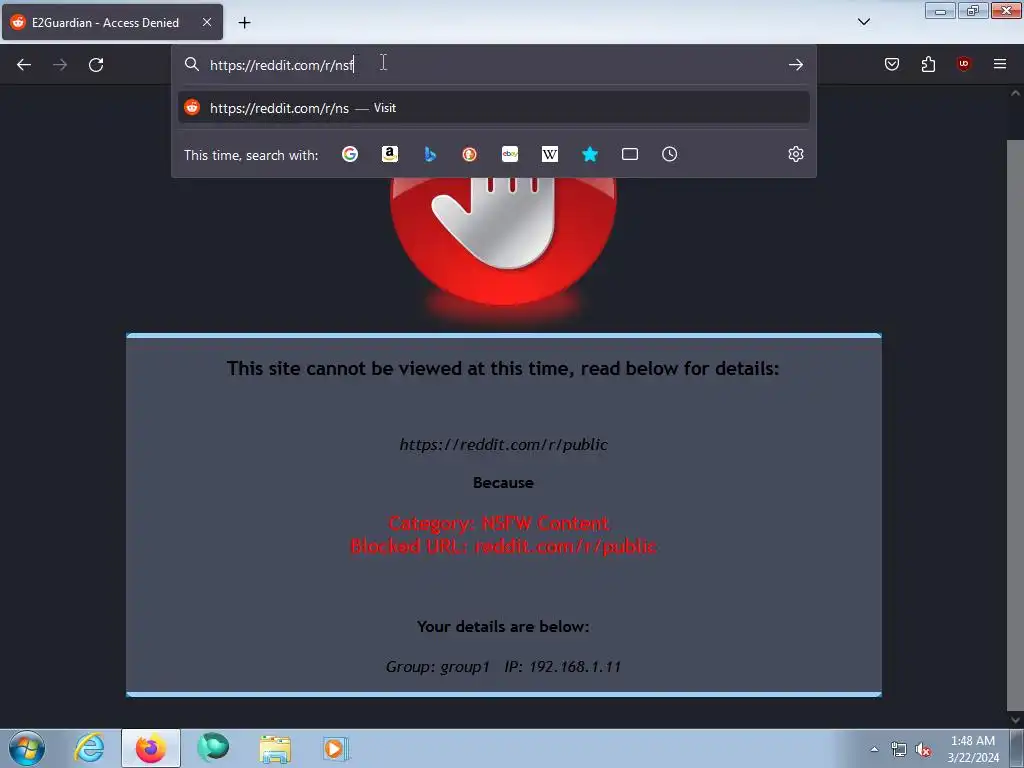This screenshot has width=1024, height=768.
Task: Open uBlock Origin extension icon
Action: pyautogui.click(x=963, y=64)
